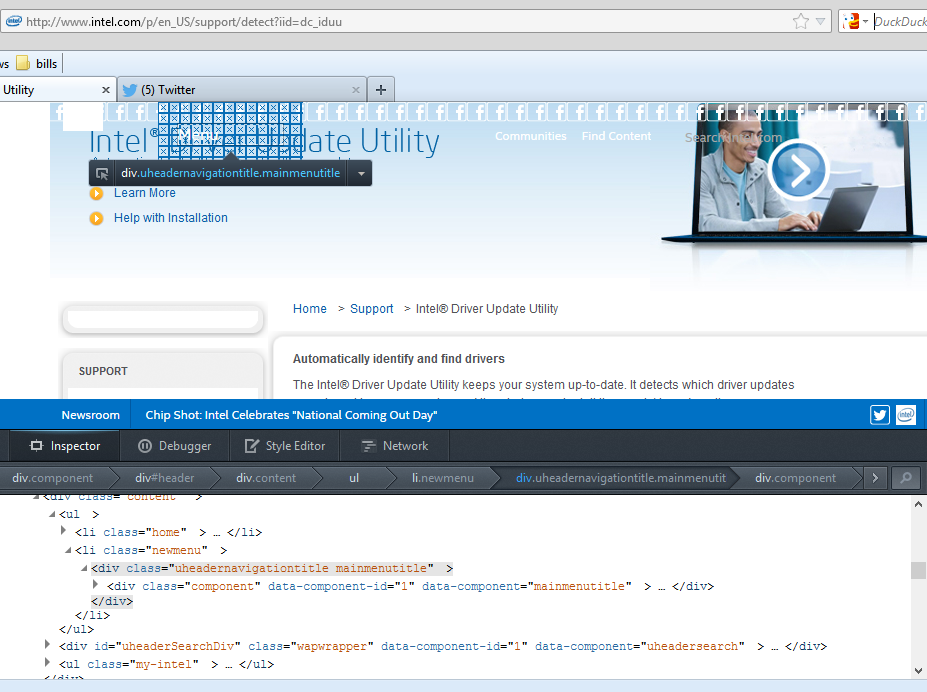Select the ul breadcrumb node
The image size is (927, 692).
pos(354,478)
